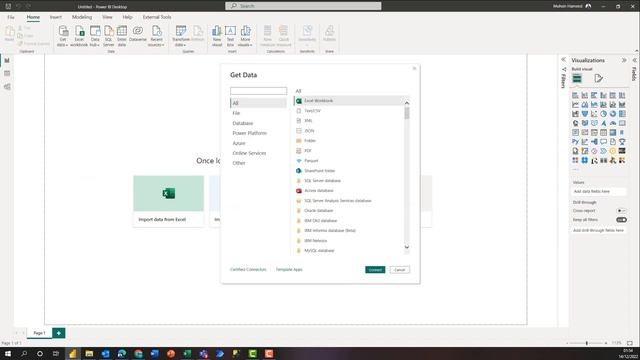Open the External Tools ribbon tab
The height and width of the screenshot is (360, 640).
tap(157, 17)
